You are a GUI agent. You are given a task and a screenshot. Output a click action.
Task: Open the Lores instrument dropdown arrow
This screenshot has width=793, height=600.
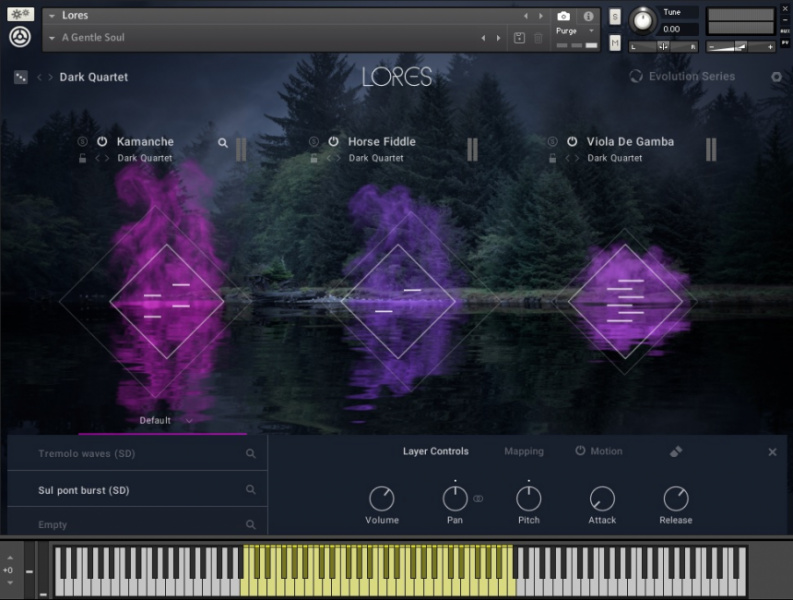[52, 16]
